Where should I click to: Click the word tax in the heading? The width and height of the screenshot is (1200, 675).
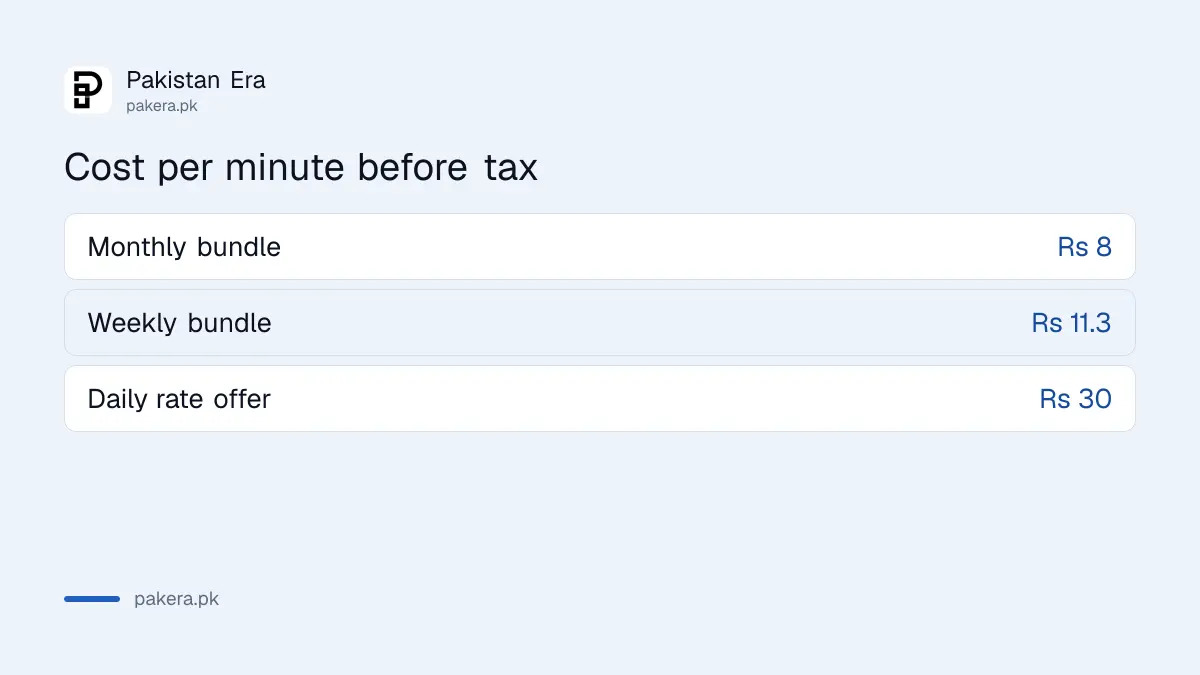(511, 167)
